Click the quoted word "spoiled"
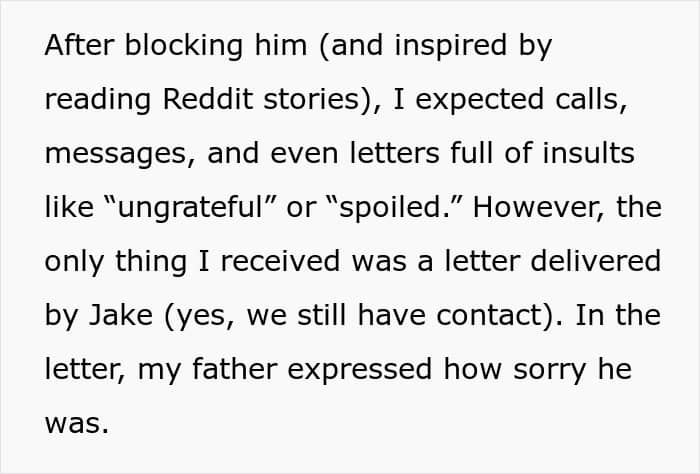 click(x=391, y=208)
